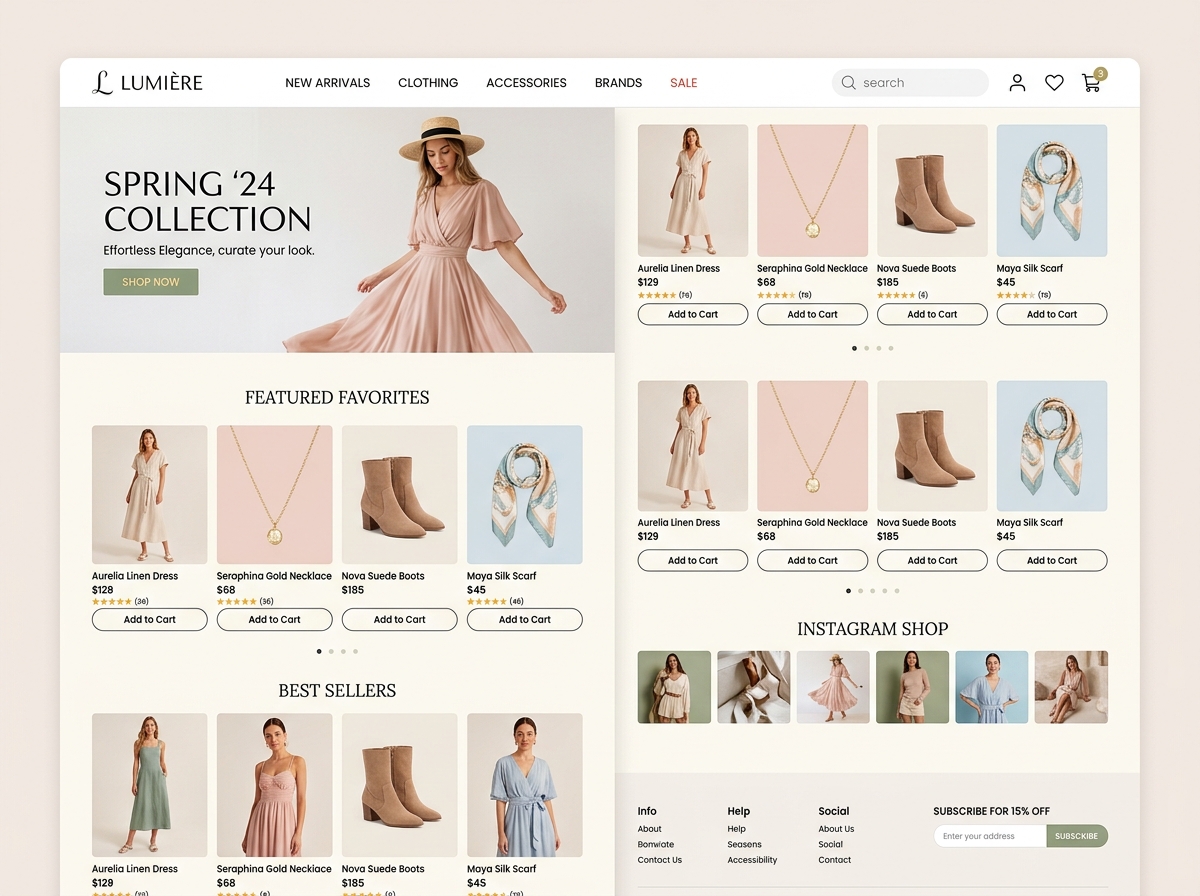Click the About Us link under Social
The height and width of the screenshot is (896, 1200).
(x=836, y=829)
